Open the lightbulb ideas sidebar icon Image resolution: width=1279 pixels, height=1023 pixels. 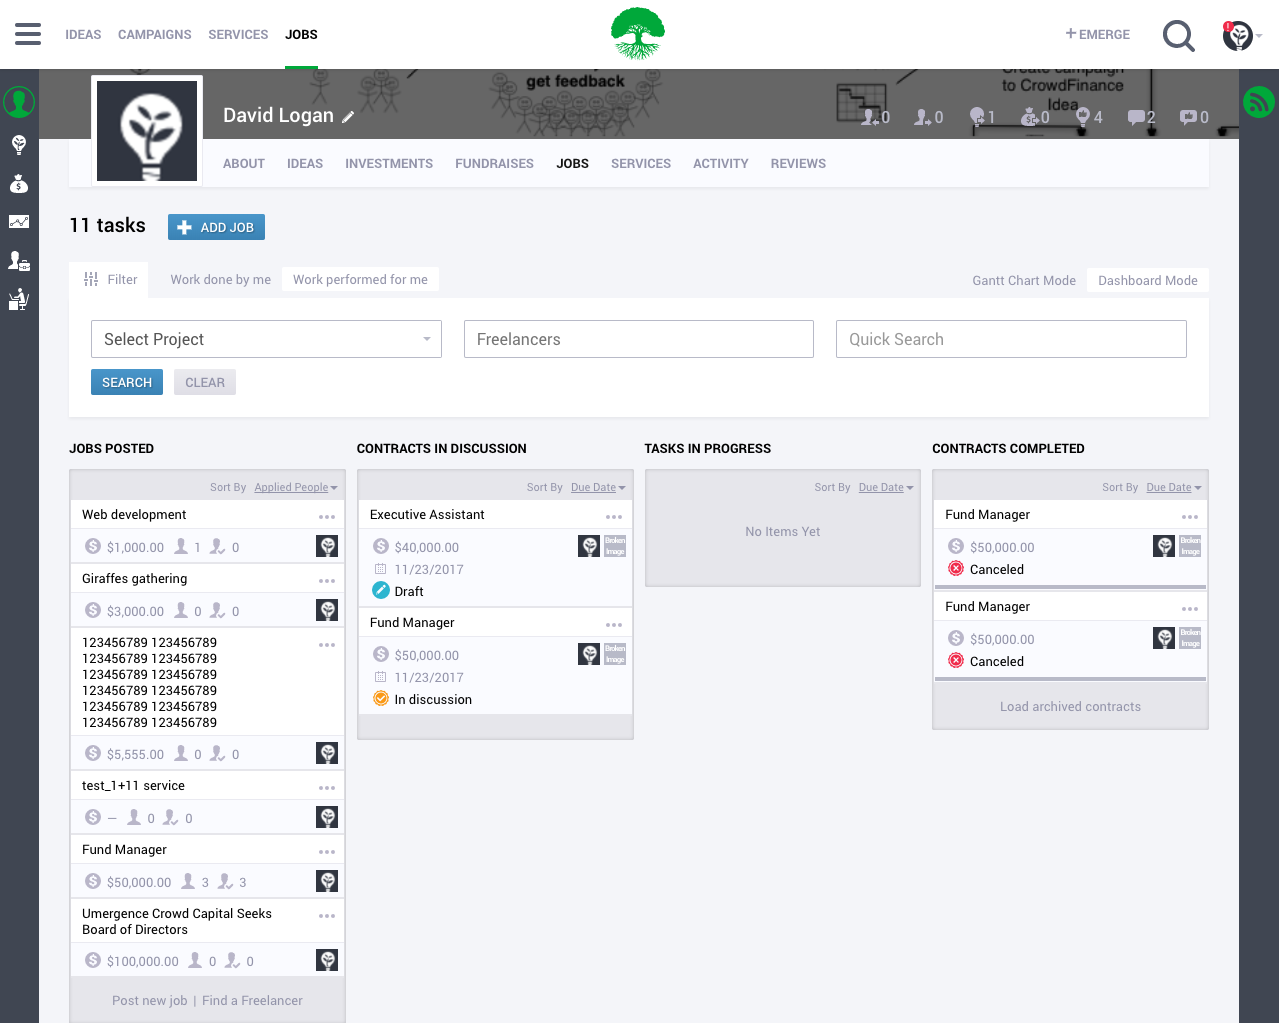(x=19, y=145)
